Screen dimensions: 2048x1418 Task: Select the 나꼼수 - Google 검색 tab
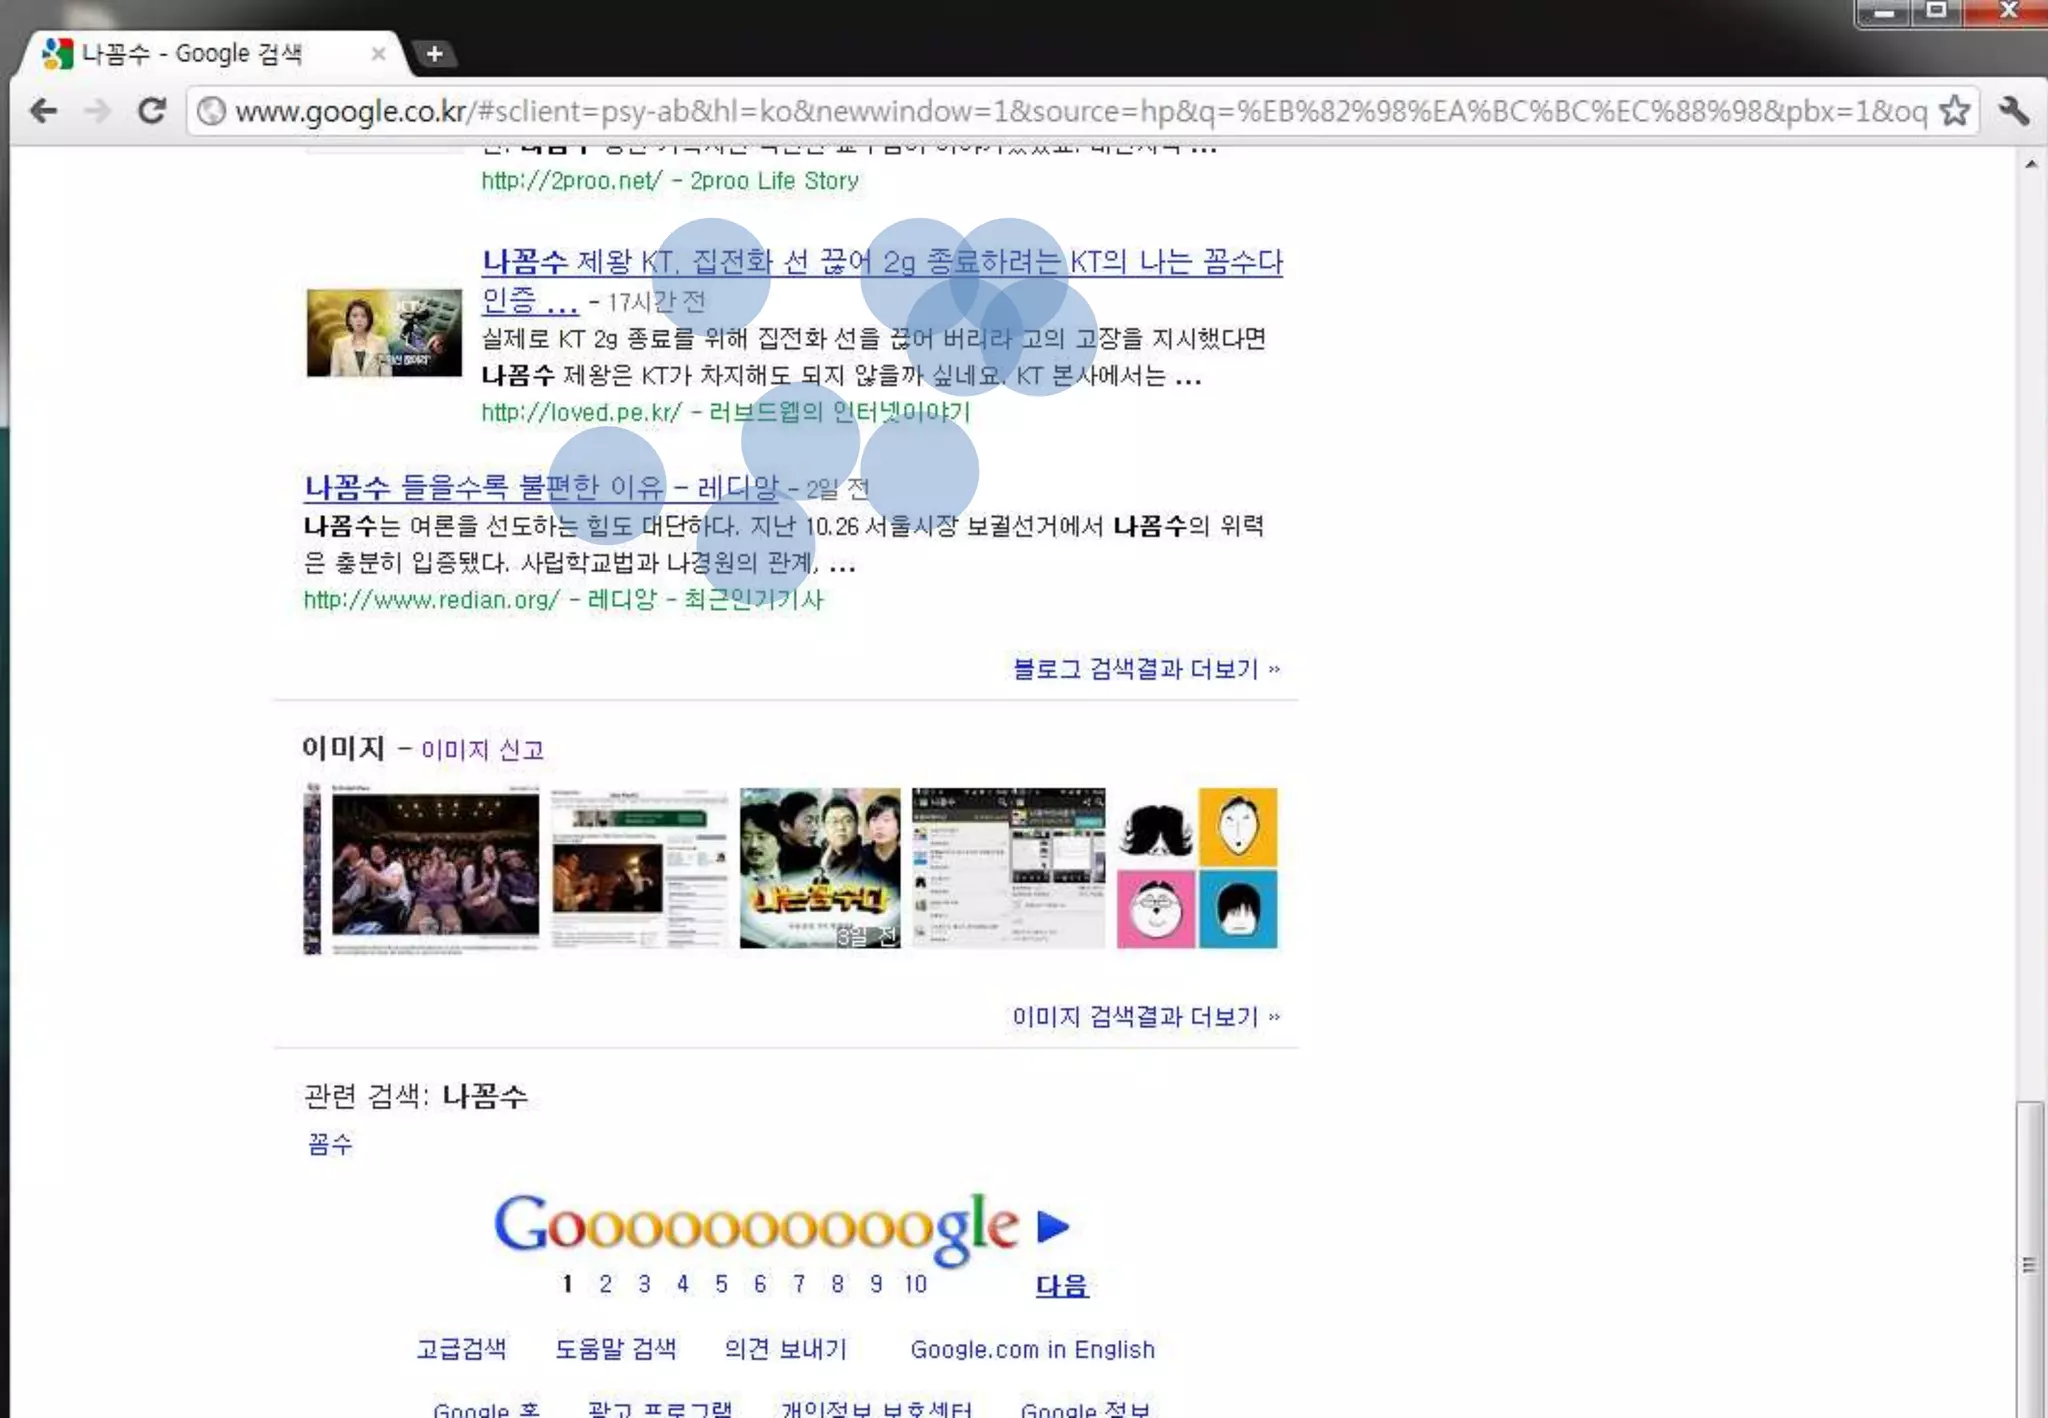[192, 54]
